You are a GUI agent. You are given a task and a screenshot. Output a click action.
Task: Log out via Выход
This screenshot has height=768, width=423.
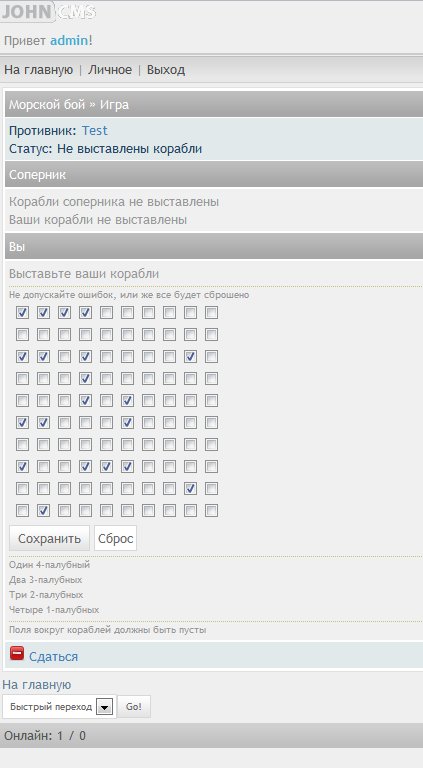166,70
